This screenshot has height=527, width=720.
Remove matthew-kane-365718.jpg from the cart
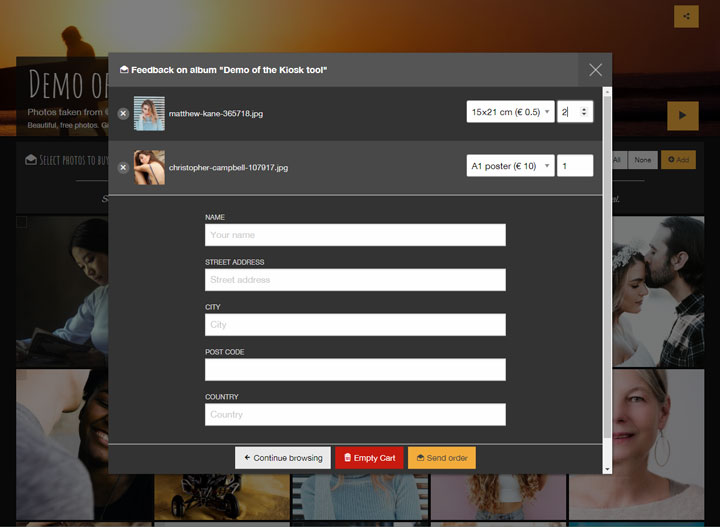(123, 113)
